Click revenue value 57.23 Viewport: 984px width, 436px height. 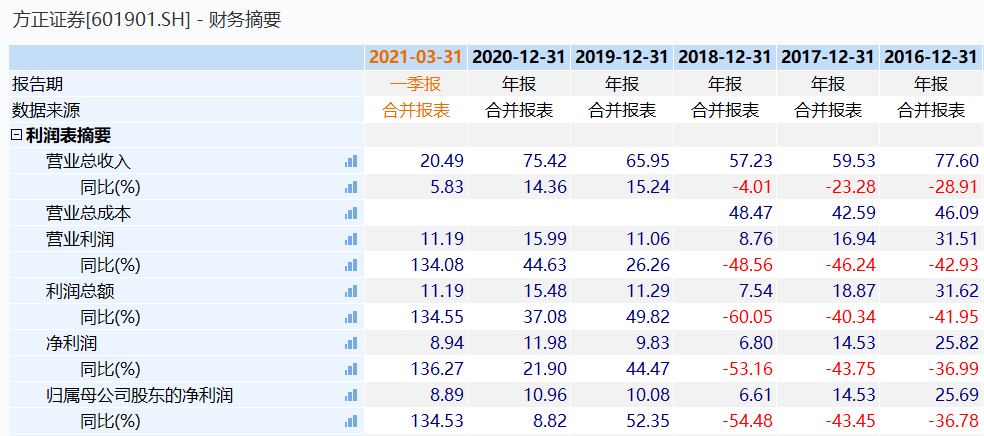click(x=751, y=161)
